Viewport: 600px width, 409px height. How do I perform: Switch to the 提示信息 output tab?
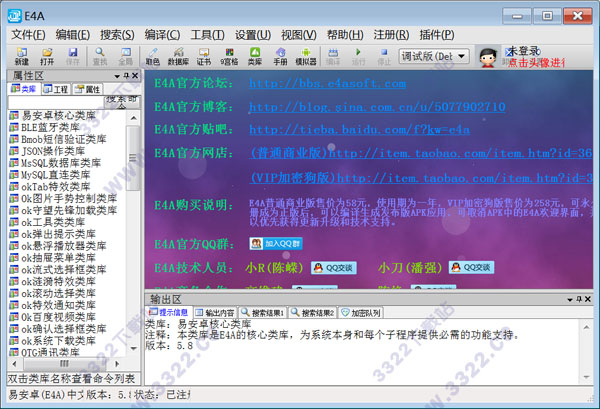pyautogui.click(x=169, y=312)
